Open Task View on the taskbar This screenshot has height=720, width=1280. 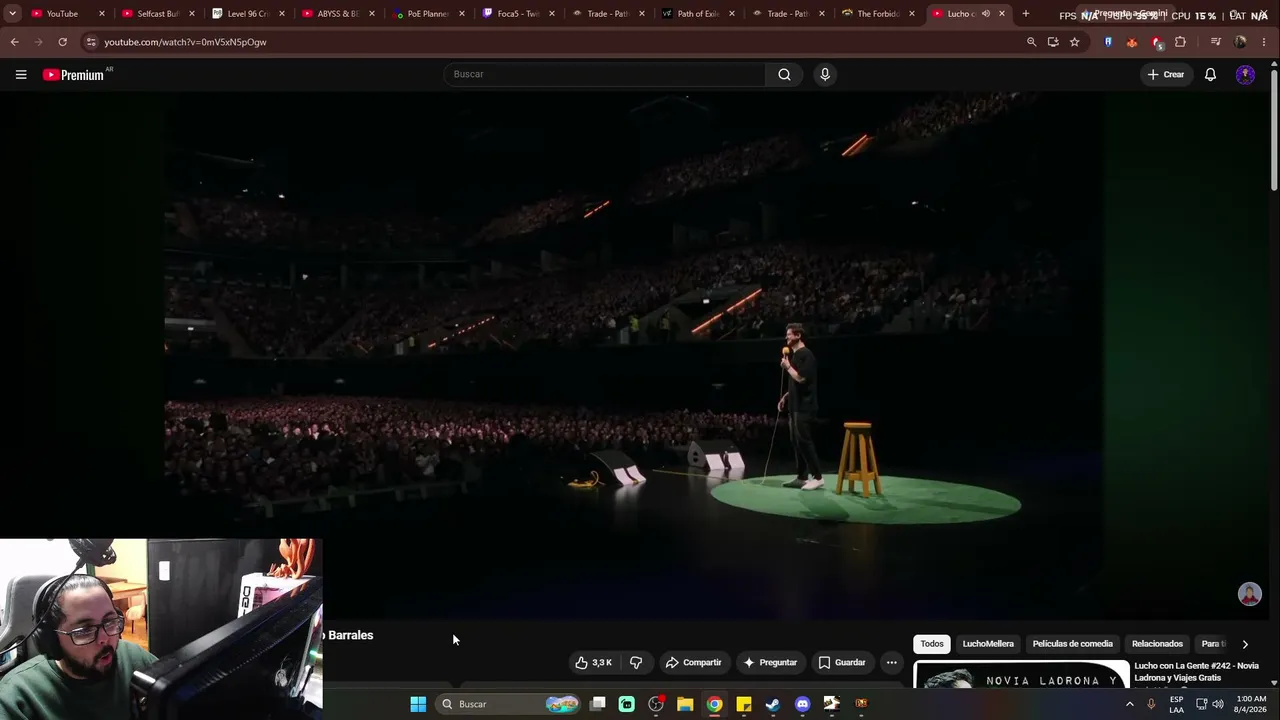598,704
